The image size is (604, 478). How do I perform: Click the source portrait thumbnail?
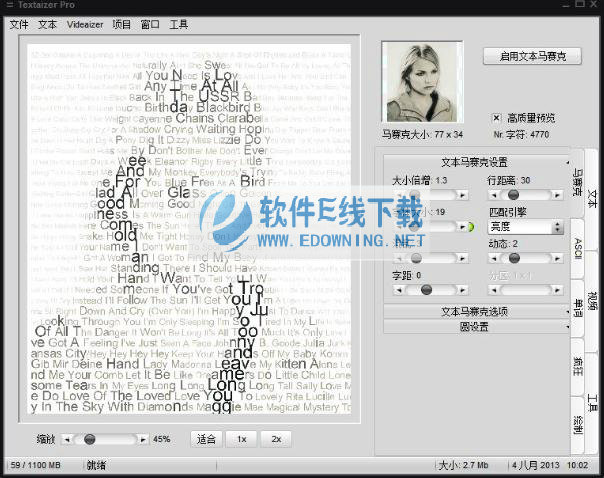(422, 82)
